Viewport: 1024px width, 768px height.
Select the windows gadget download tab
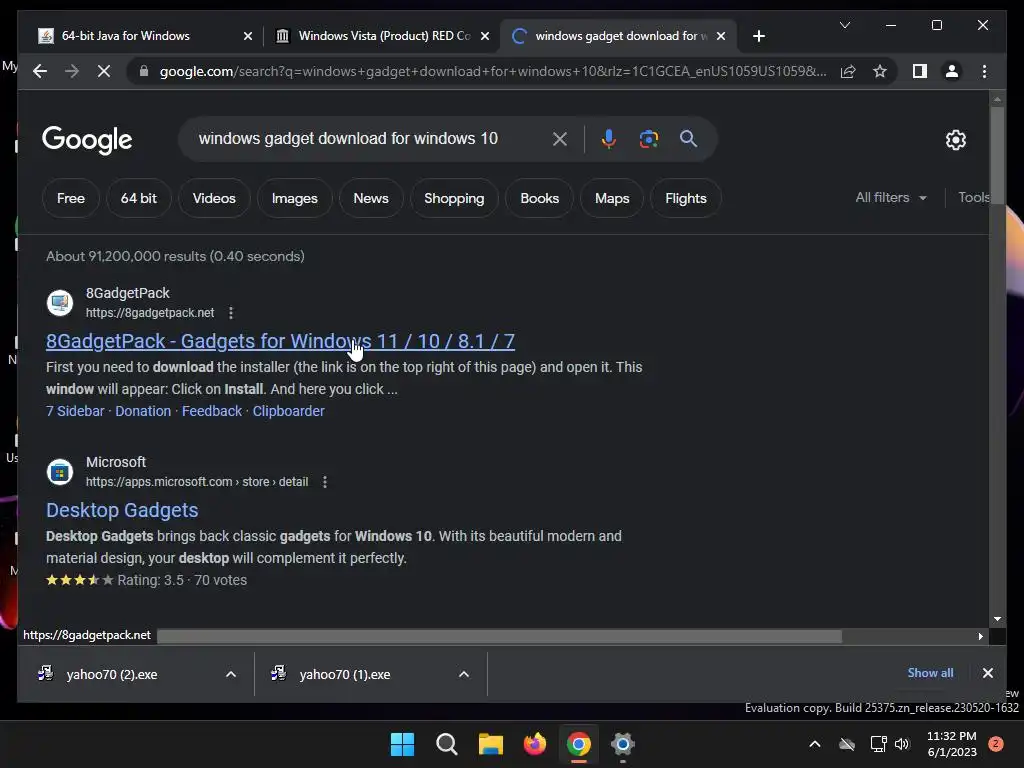pyautogui.click(x=617, y=36)
